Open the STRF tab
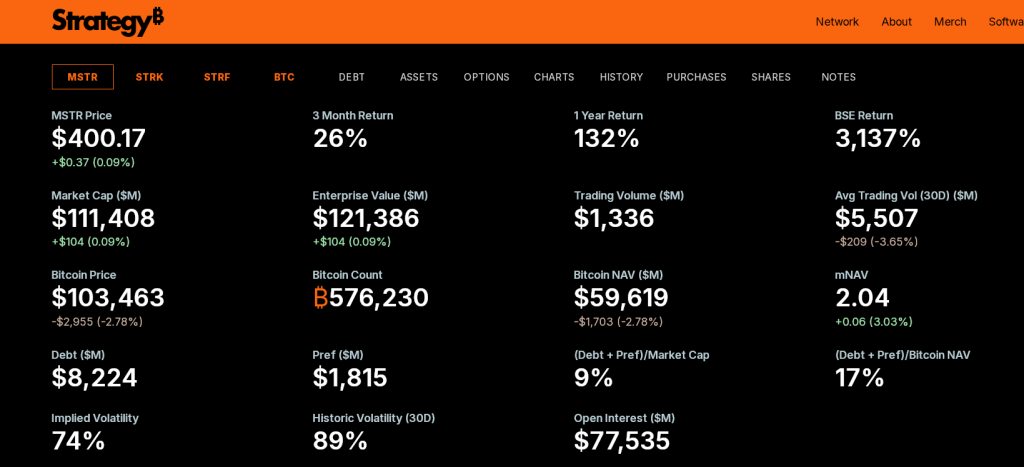This screenshot has height=467, width=1024. [217, 77]
